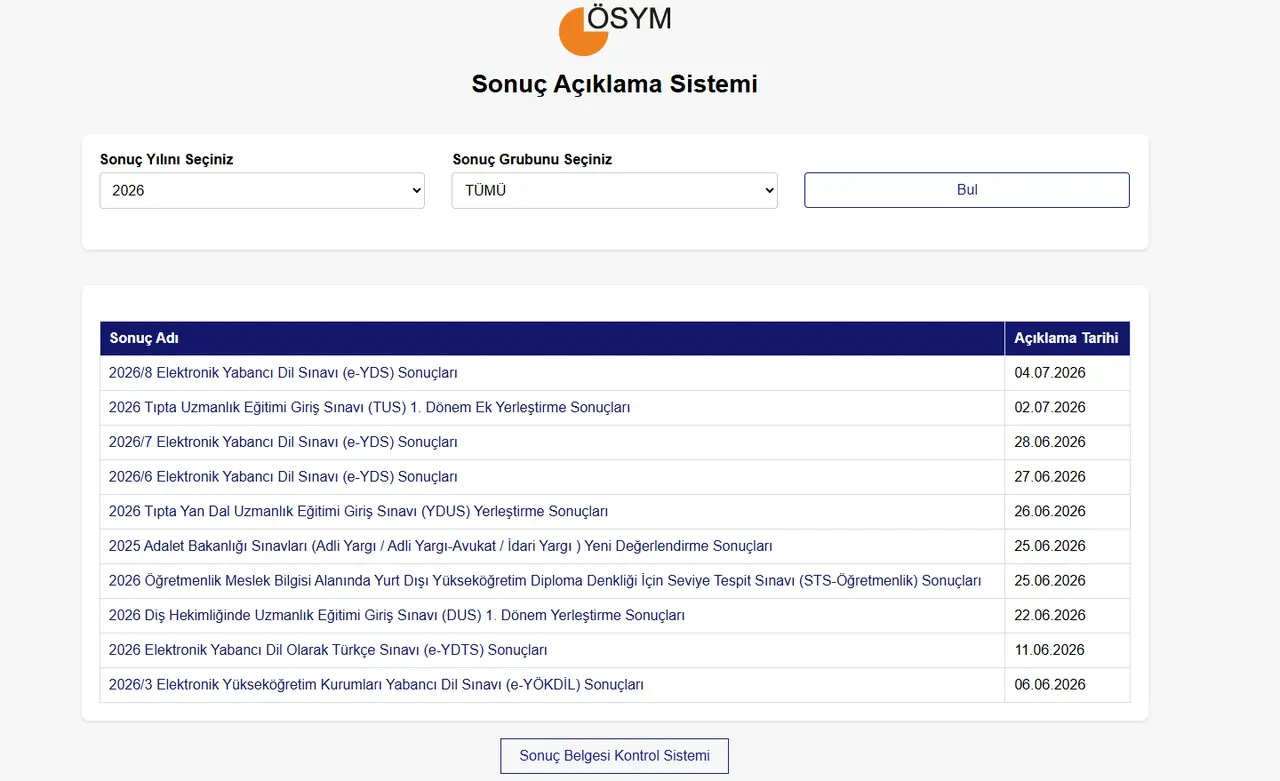Click the Sonuç Açıklama Sistemi heading
The height and width of the screenshot is (781, 1280).
coord(614,84)
